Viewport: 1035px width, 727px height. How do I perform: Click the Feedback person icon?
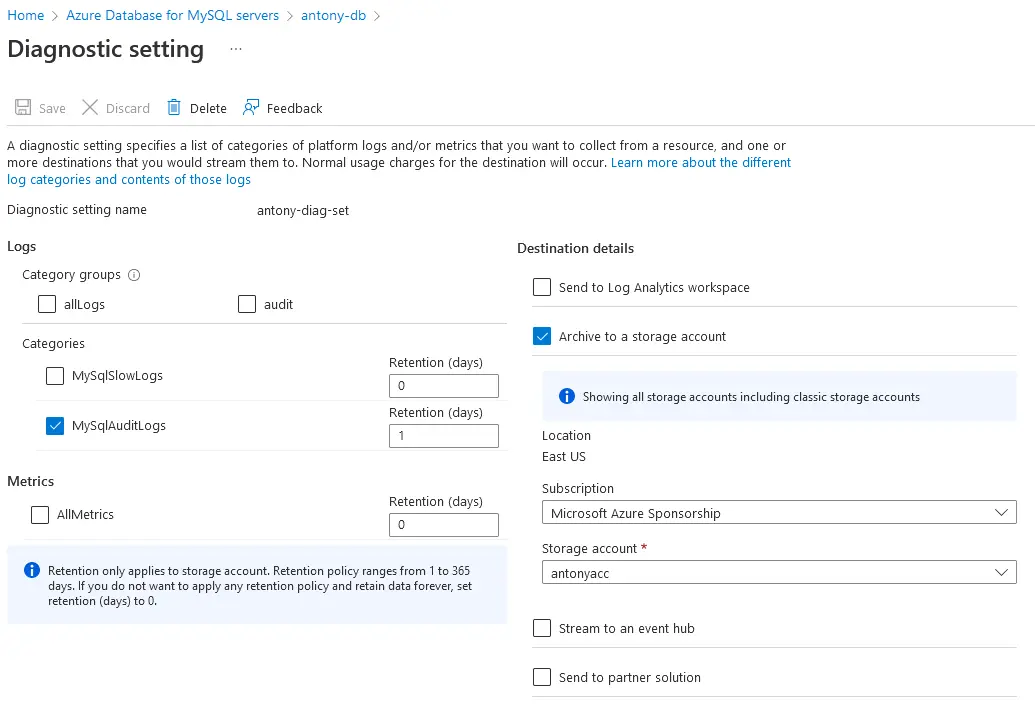251,108
